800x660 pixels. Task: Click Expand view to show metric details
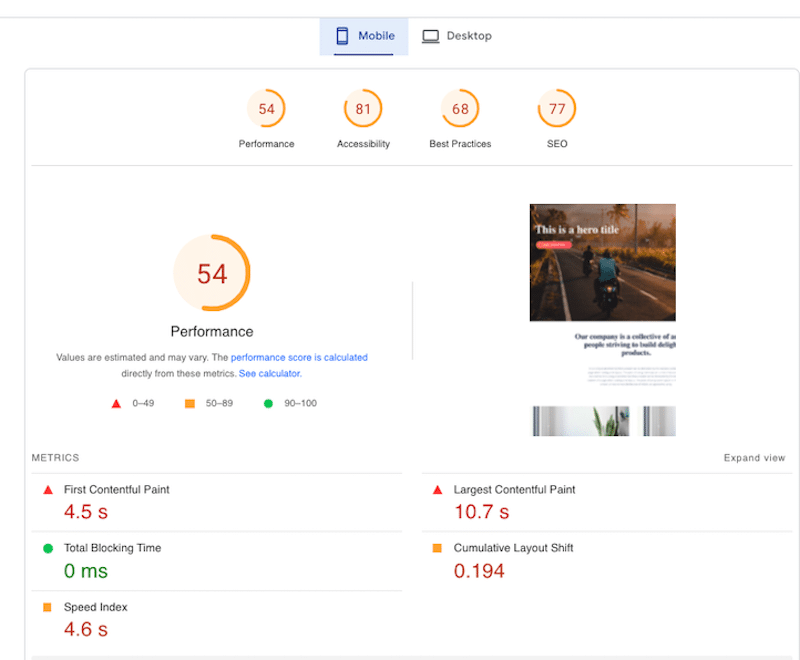(754, 457)
